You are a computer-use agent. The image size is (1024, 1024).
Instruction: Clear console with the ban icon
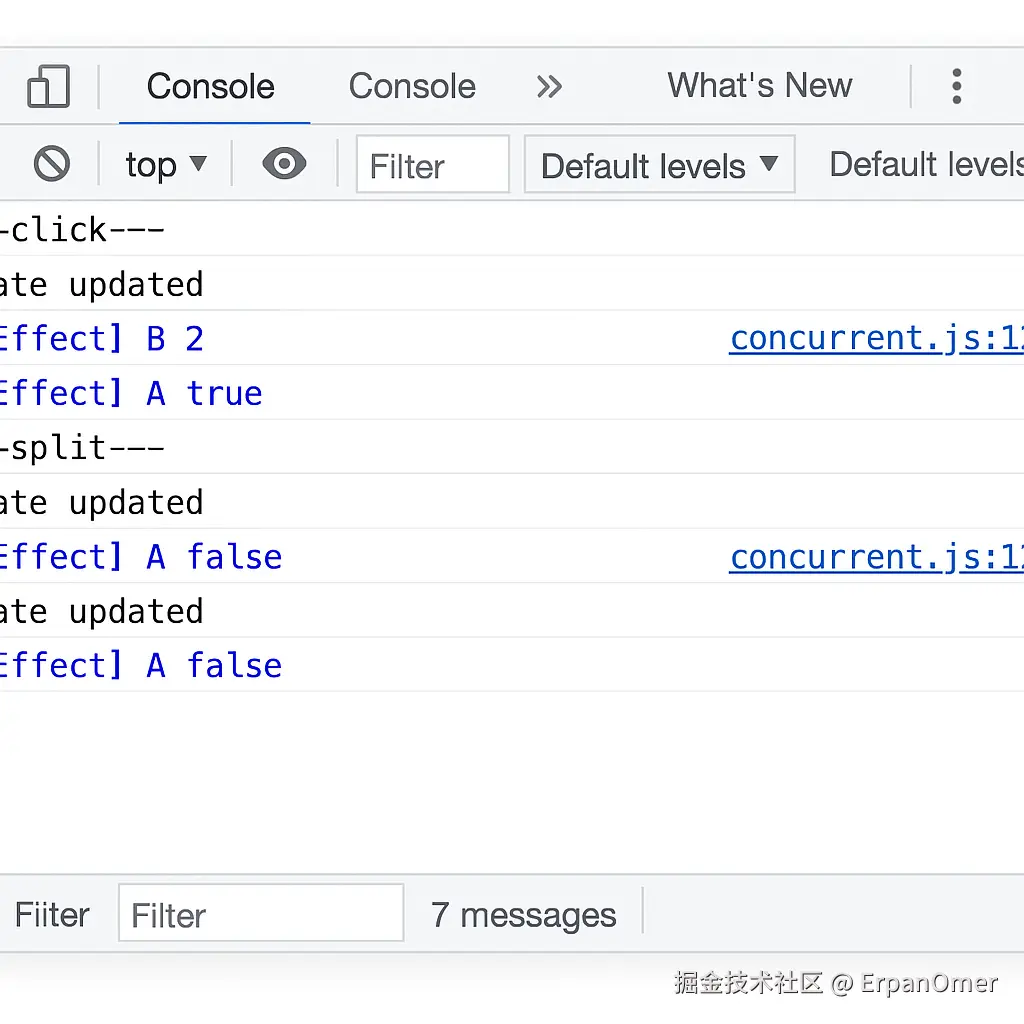[x=51, y=164]
